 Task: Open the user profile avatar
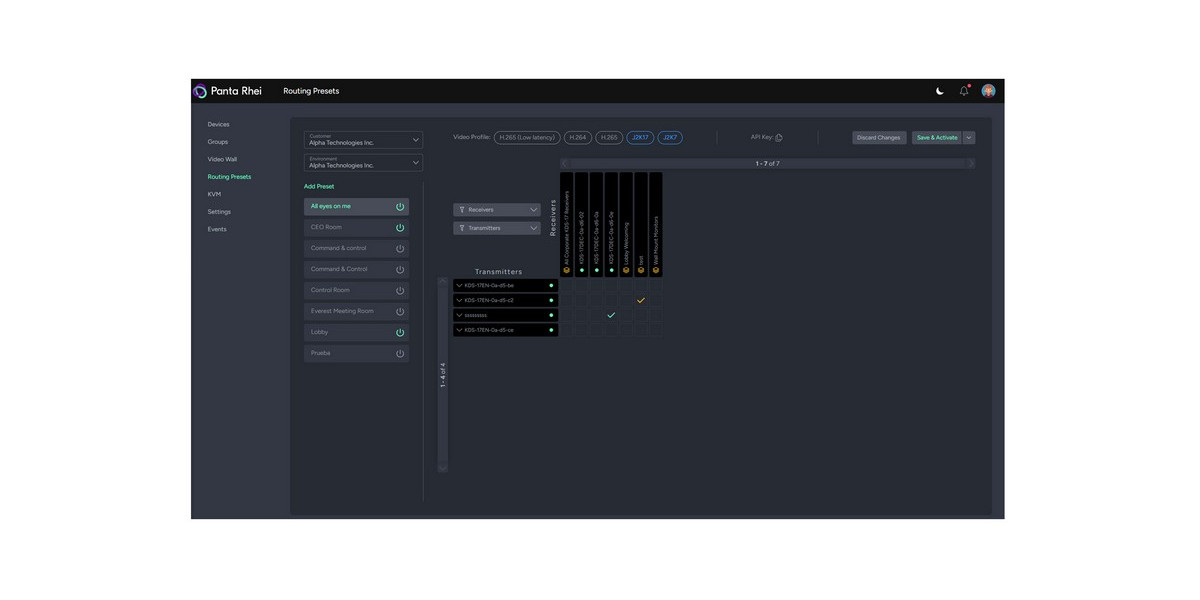click(988, 91)
